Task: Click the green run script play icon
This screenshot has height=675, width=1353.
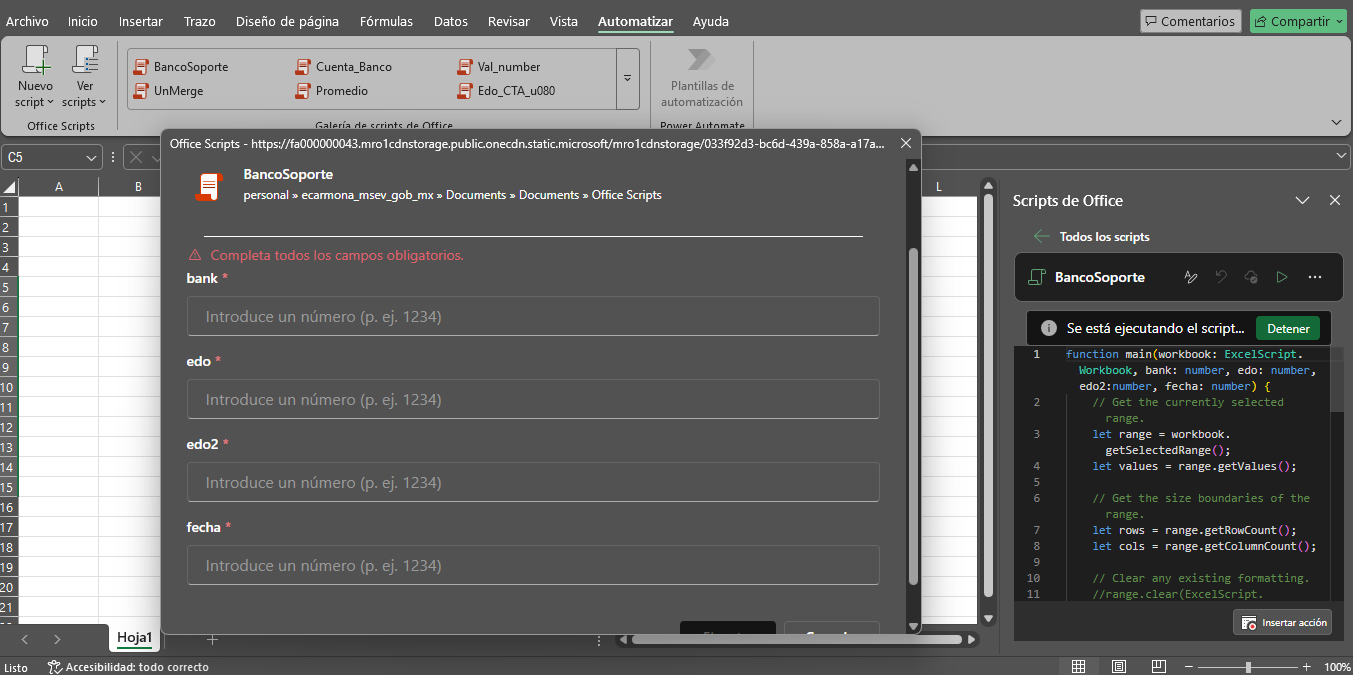Action: [x=1282, y=277]
